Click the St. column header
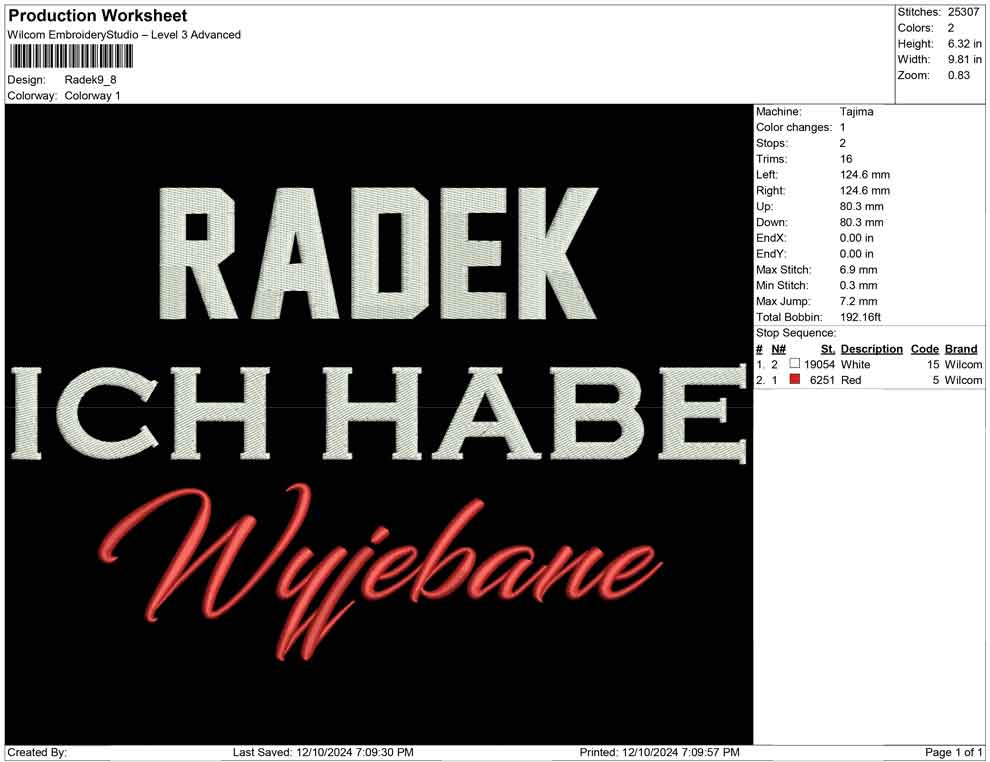Image resolution: width=990 pixels, height=762 pixels. pos(827,348)
